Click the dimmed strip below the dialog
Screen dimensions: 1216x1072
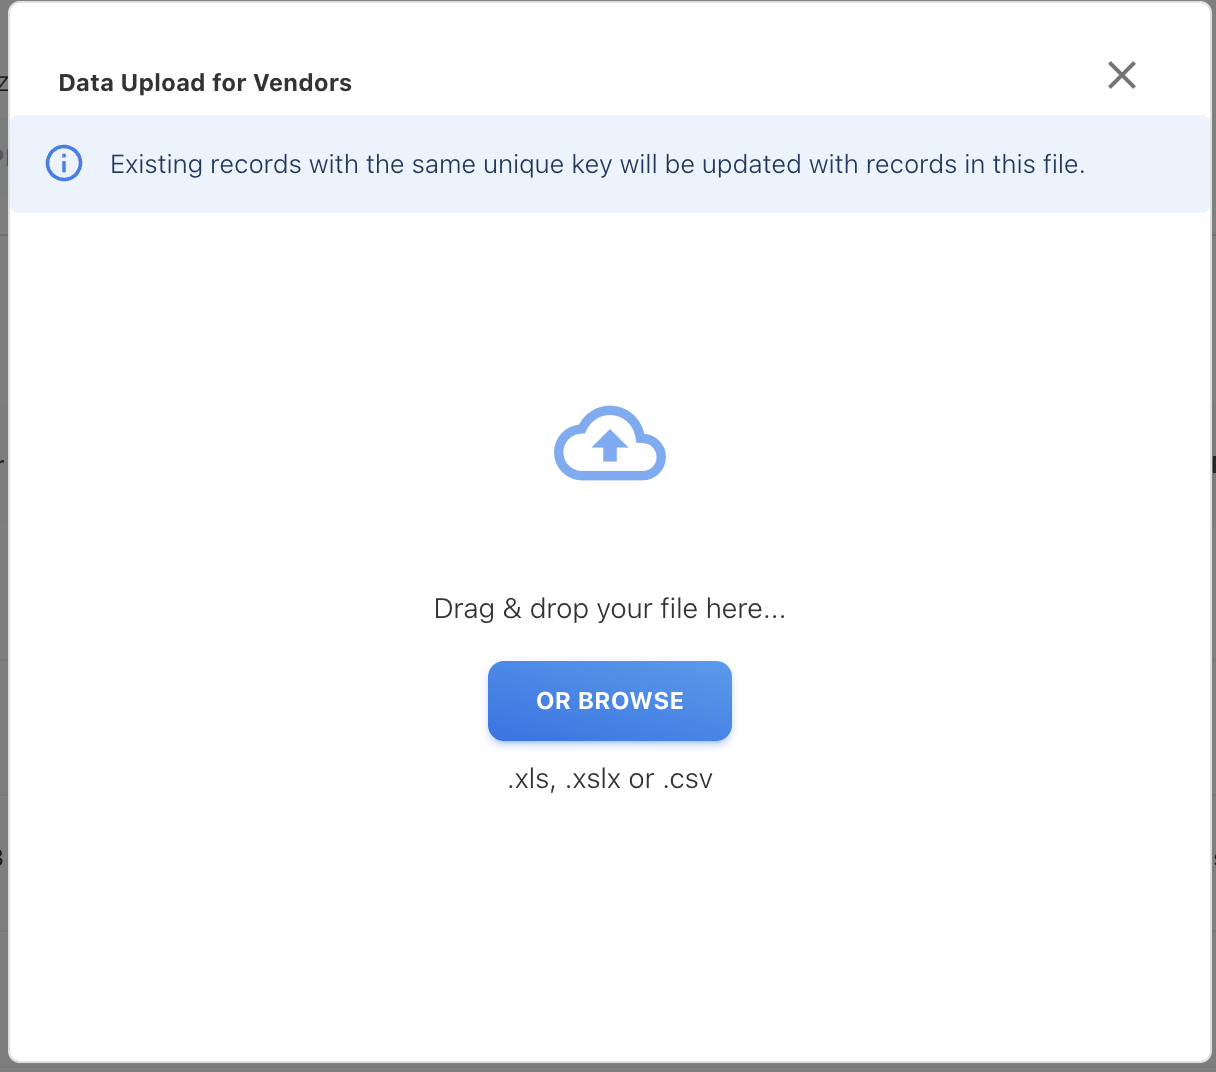click(608, 1067)
